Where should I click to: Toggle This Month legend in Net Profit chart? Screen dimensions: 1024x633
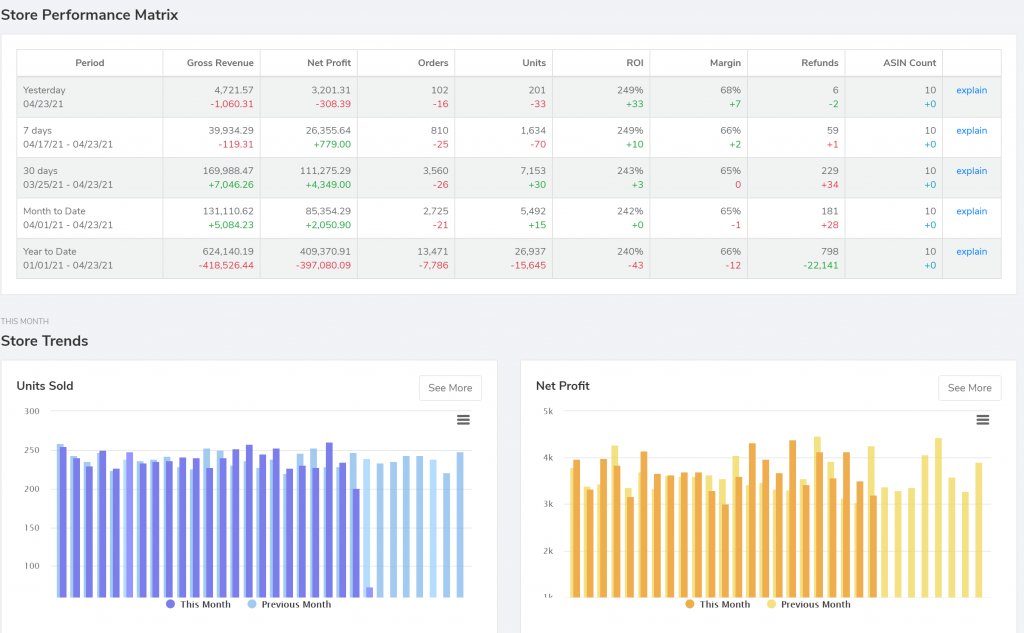718,604
